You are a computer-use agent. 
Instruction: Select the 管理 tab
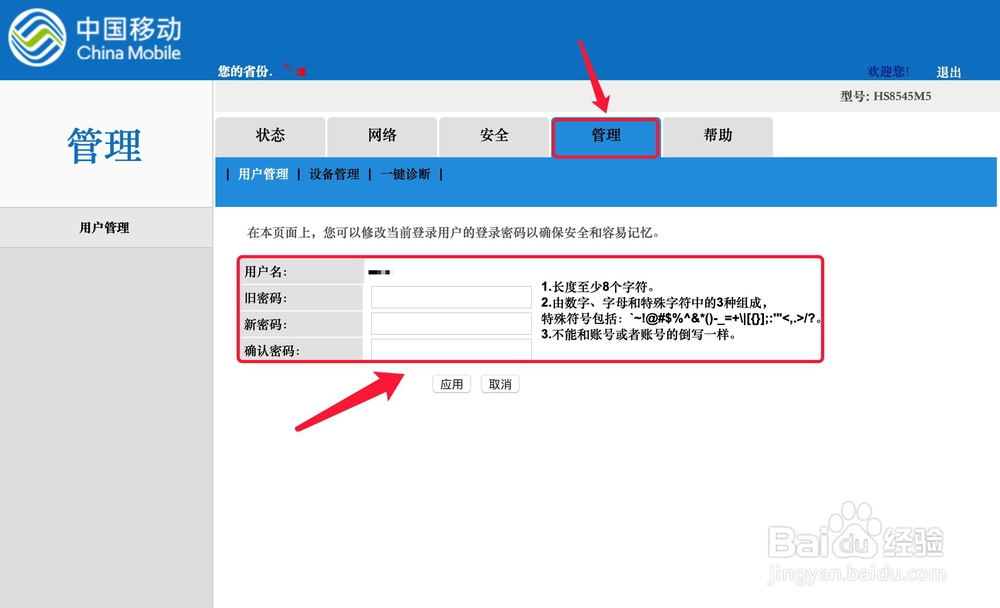pos(605,135)
